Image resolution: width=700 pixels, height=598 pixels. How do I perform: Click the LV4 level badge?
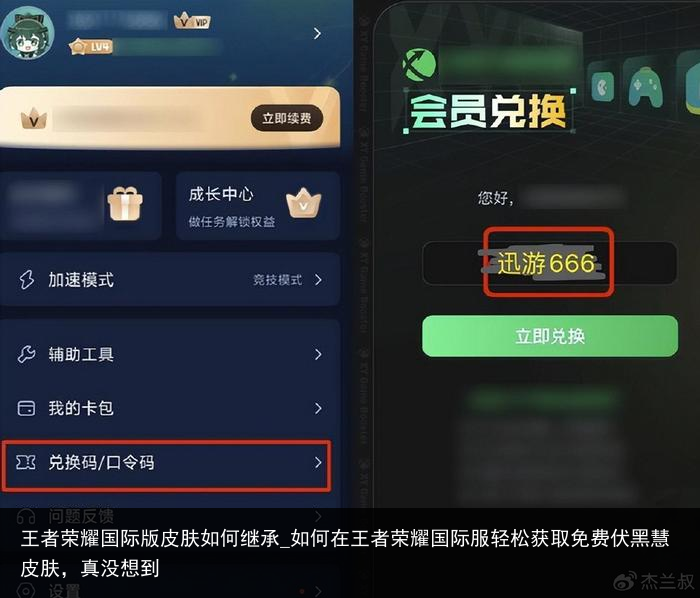(x=92, y=46)
